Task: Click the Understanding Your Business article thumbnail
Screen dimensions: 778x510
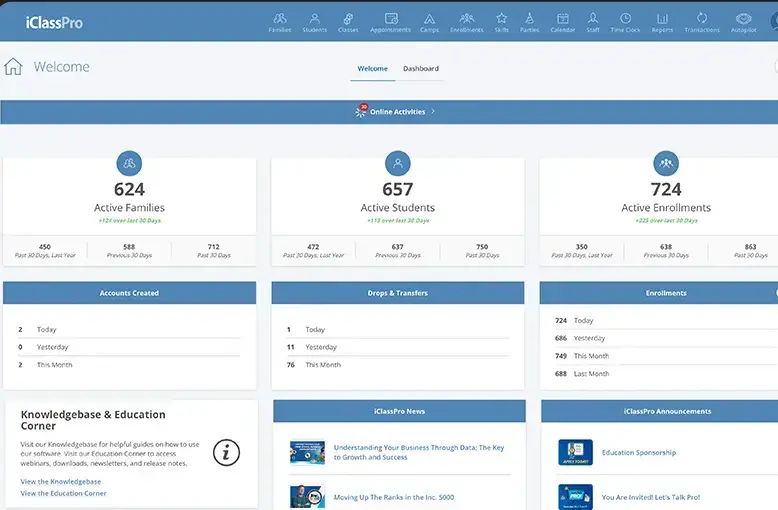Action: [307, 452]
